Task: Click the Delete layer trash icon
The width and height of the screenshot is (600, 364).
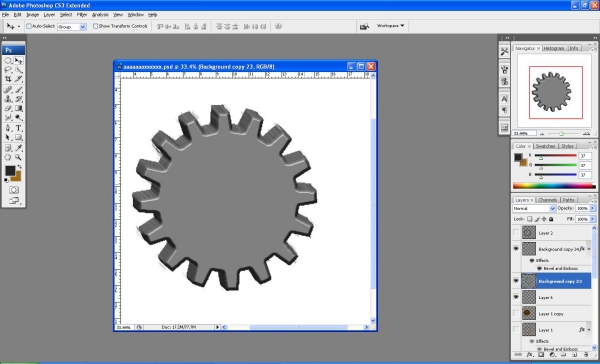Action: point(586,355)
